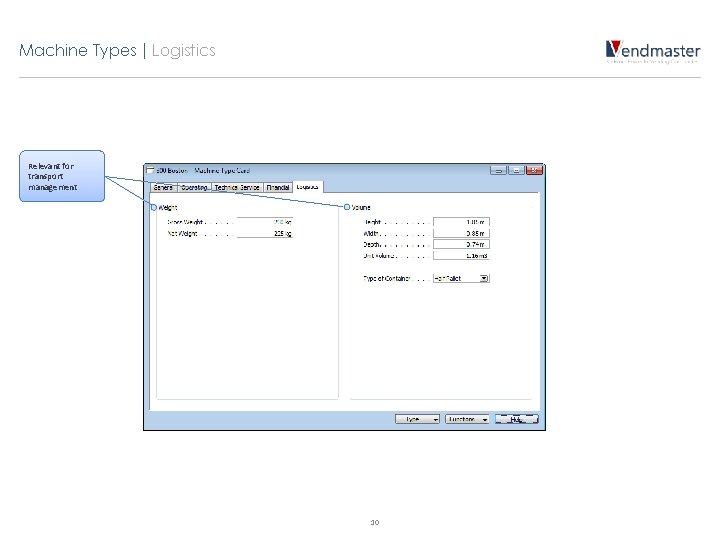Screen dimensions: 720x540
Task: Click the Net Weight label
Action: (x=182, y=233)
